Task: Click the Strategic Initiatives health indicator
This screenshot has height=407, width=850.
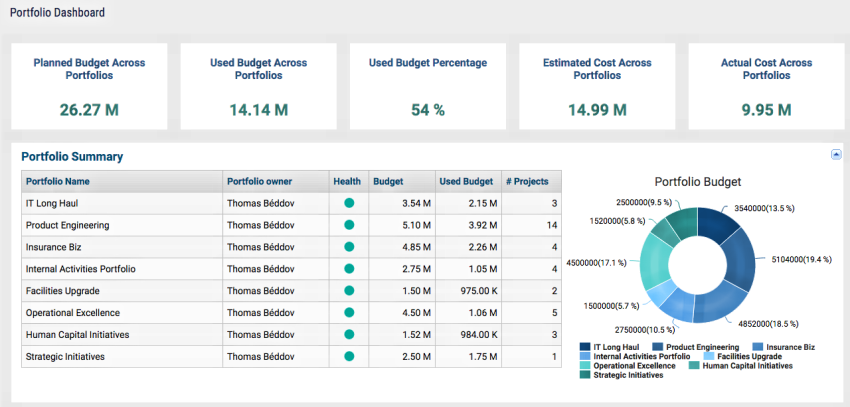Action: [x=349, y=357]
